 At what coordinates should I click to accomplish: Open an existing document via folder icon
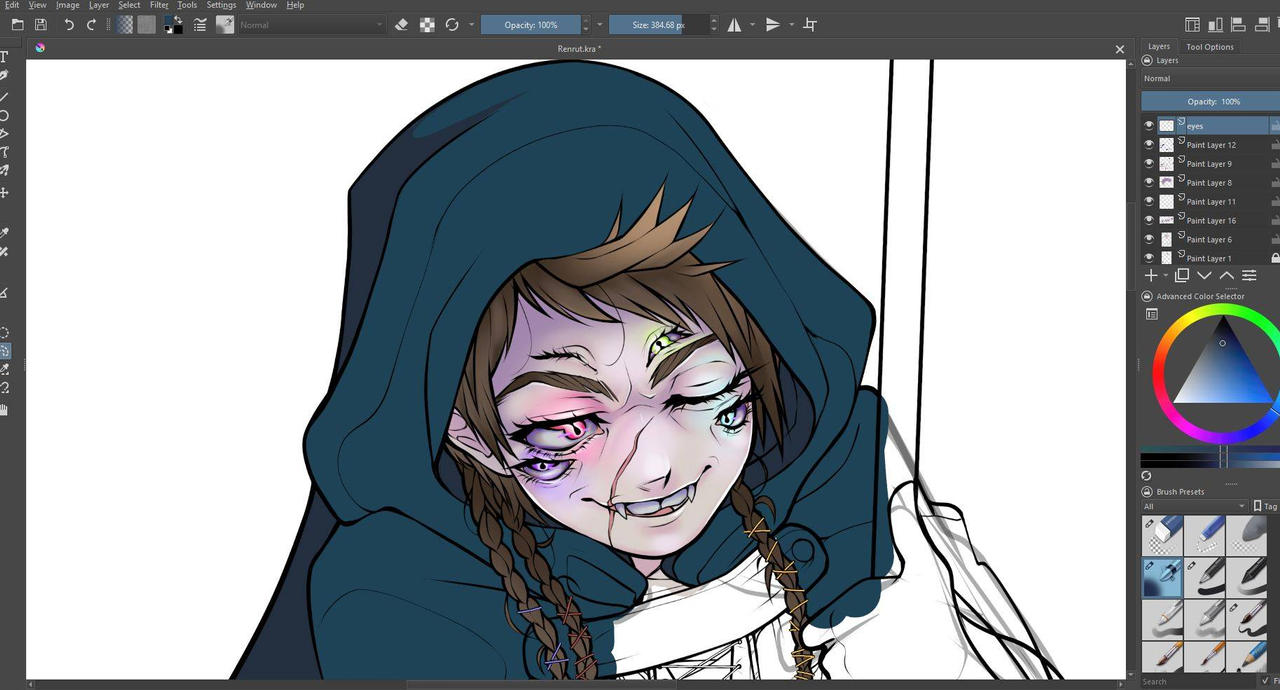click(17, 25)
